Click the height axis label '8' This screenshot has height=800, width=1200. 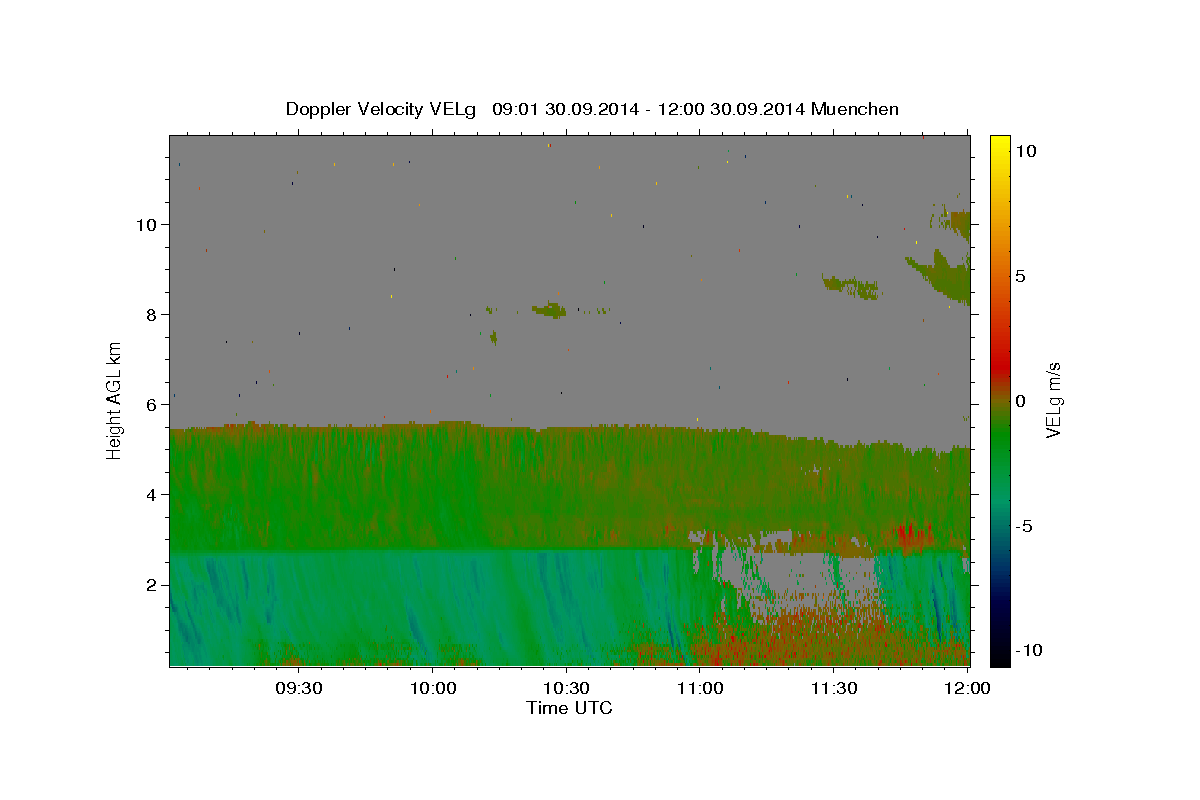152,314
